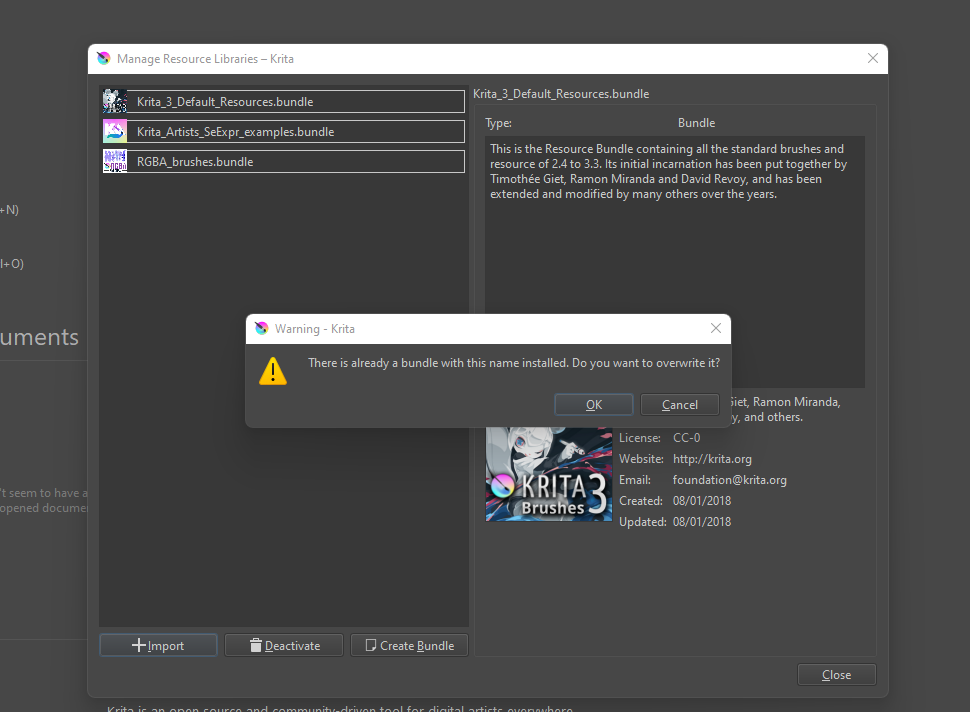Click the RGBA_brushes bundle thumbnail icon
The width and height of the screenshot is (970, 712).
(115, 161)
